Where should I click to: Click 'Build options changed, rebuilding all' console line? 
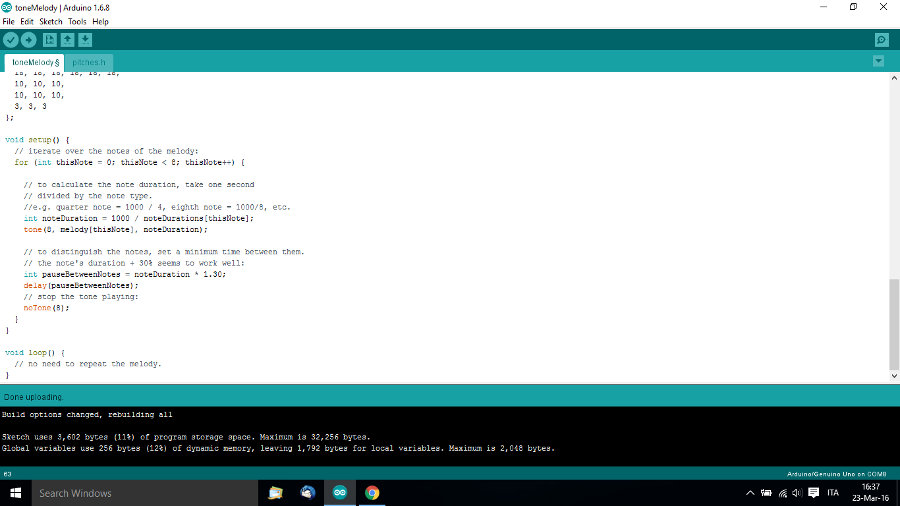[x=87, y=414]
